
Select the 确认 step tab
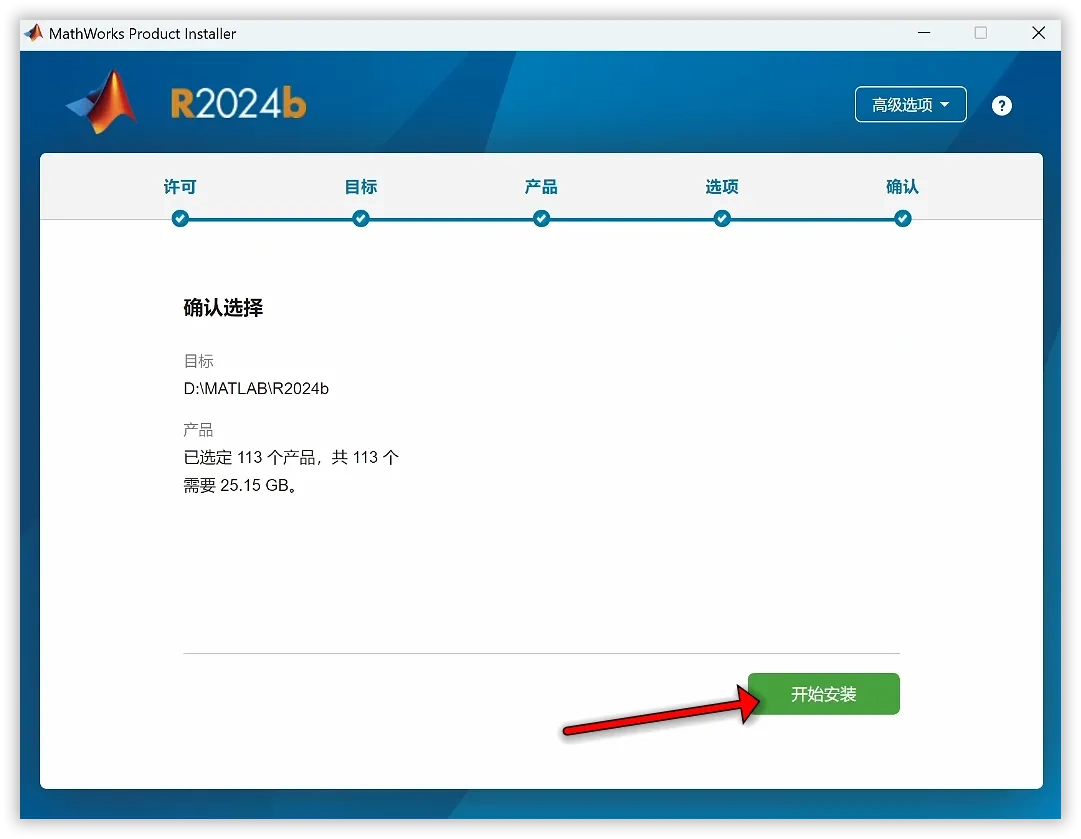pos(902,187)
